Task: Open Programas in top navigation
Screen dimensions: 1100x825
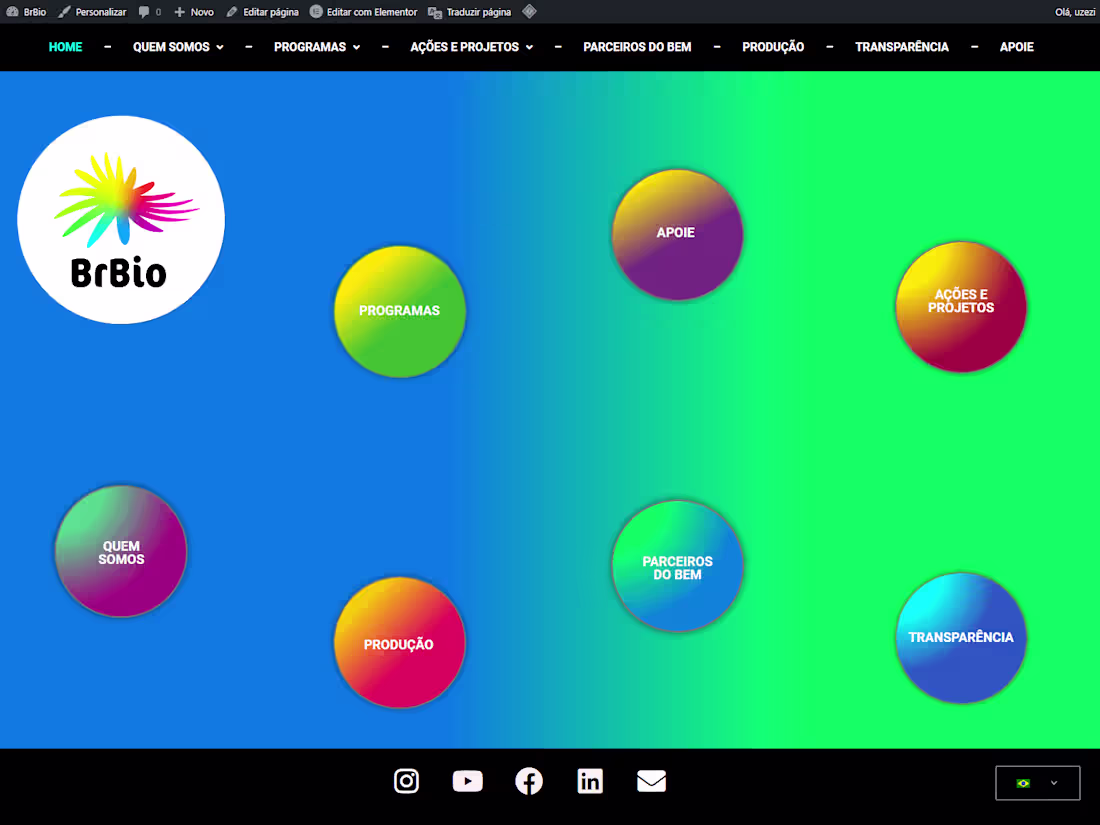Action: 309,47
